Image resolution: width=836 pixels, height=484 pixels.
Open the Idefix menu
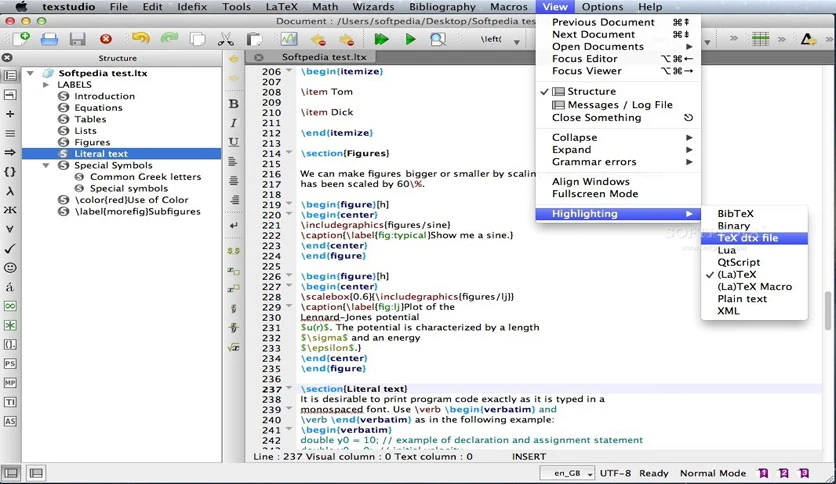[x=192, y=7]
